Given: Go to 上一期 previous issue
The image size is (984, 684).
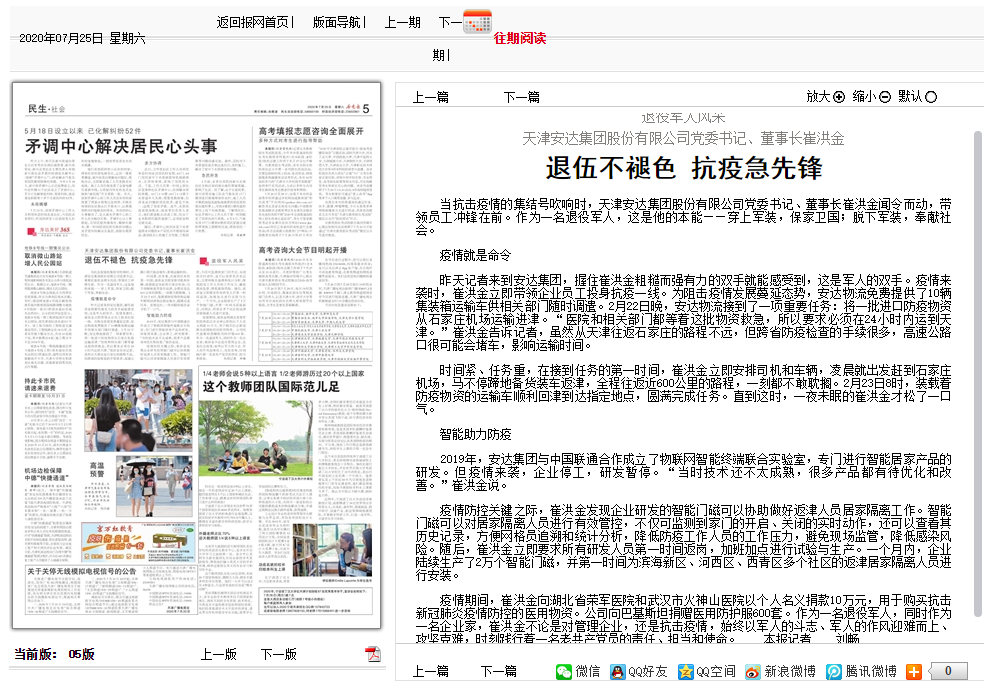Looking at the screenshot, I should click(x=402, y=22).
